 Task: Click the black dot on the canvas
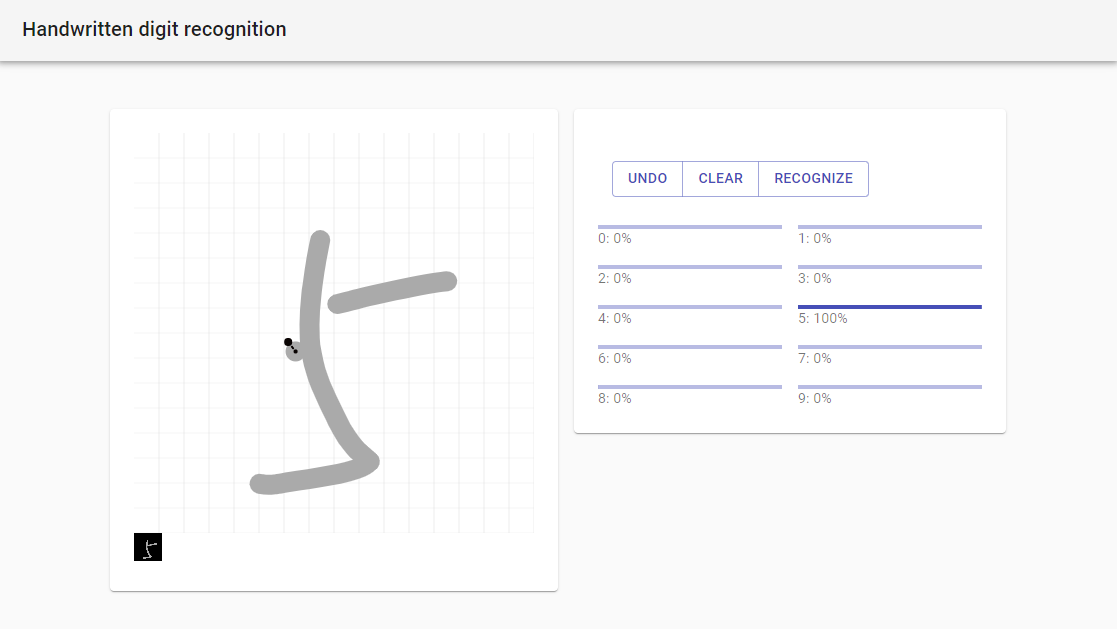[288, 342]
